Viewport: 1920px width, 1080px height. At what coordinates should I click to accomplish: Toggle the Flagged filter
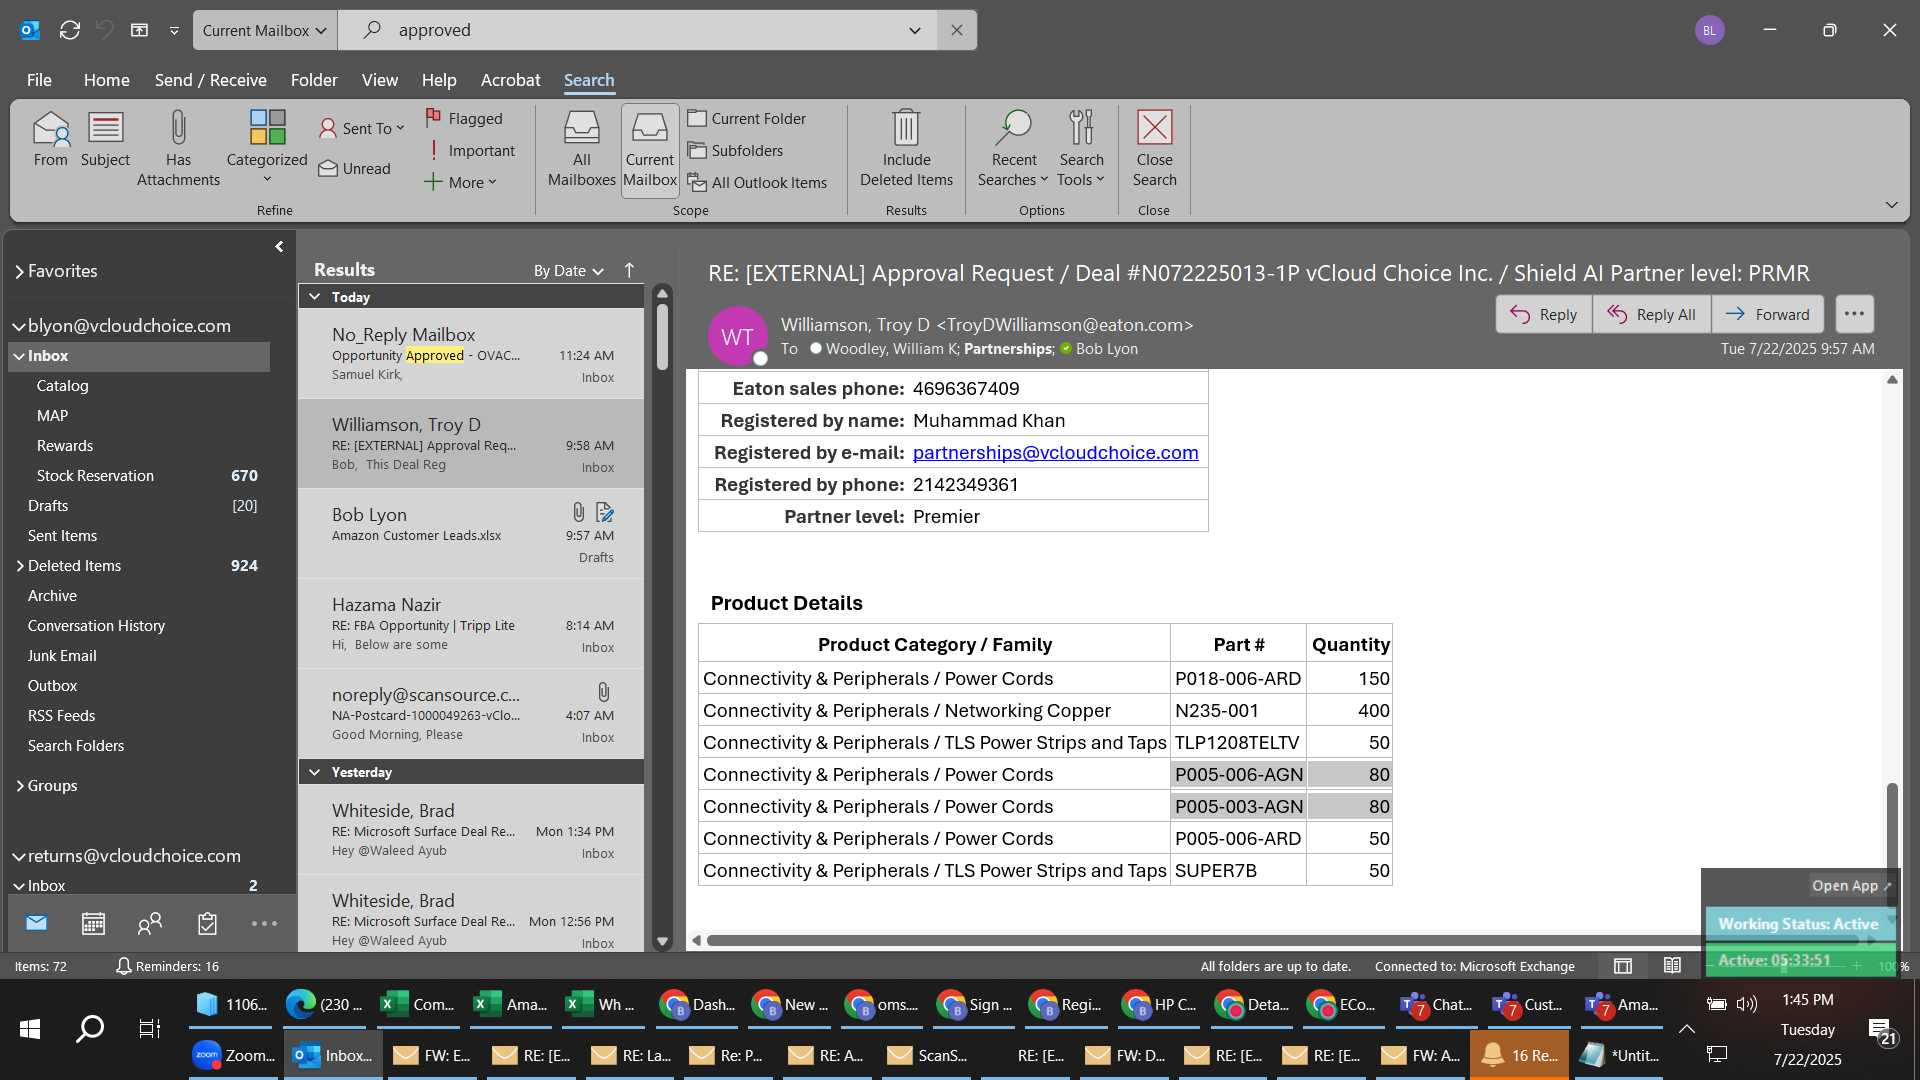(x=464, y=118)
